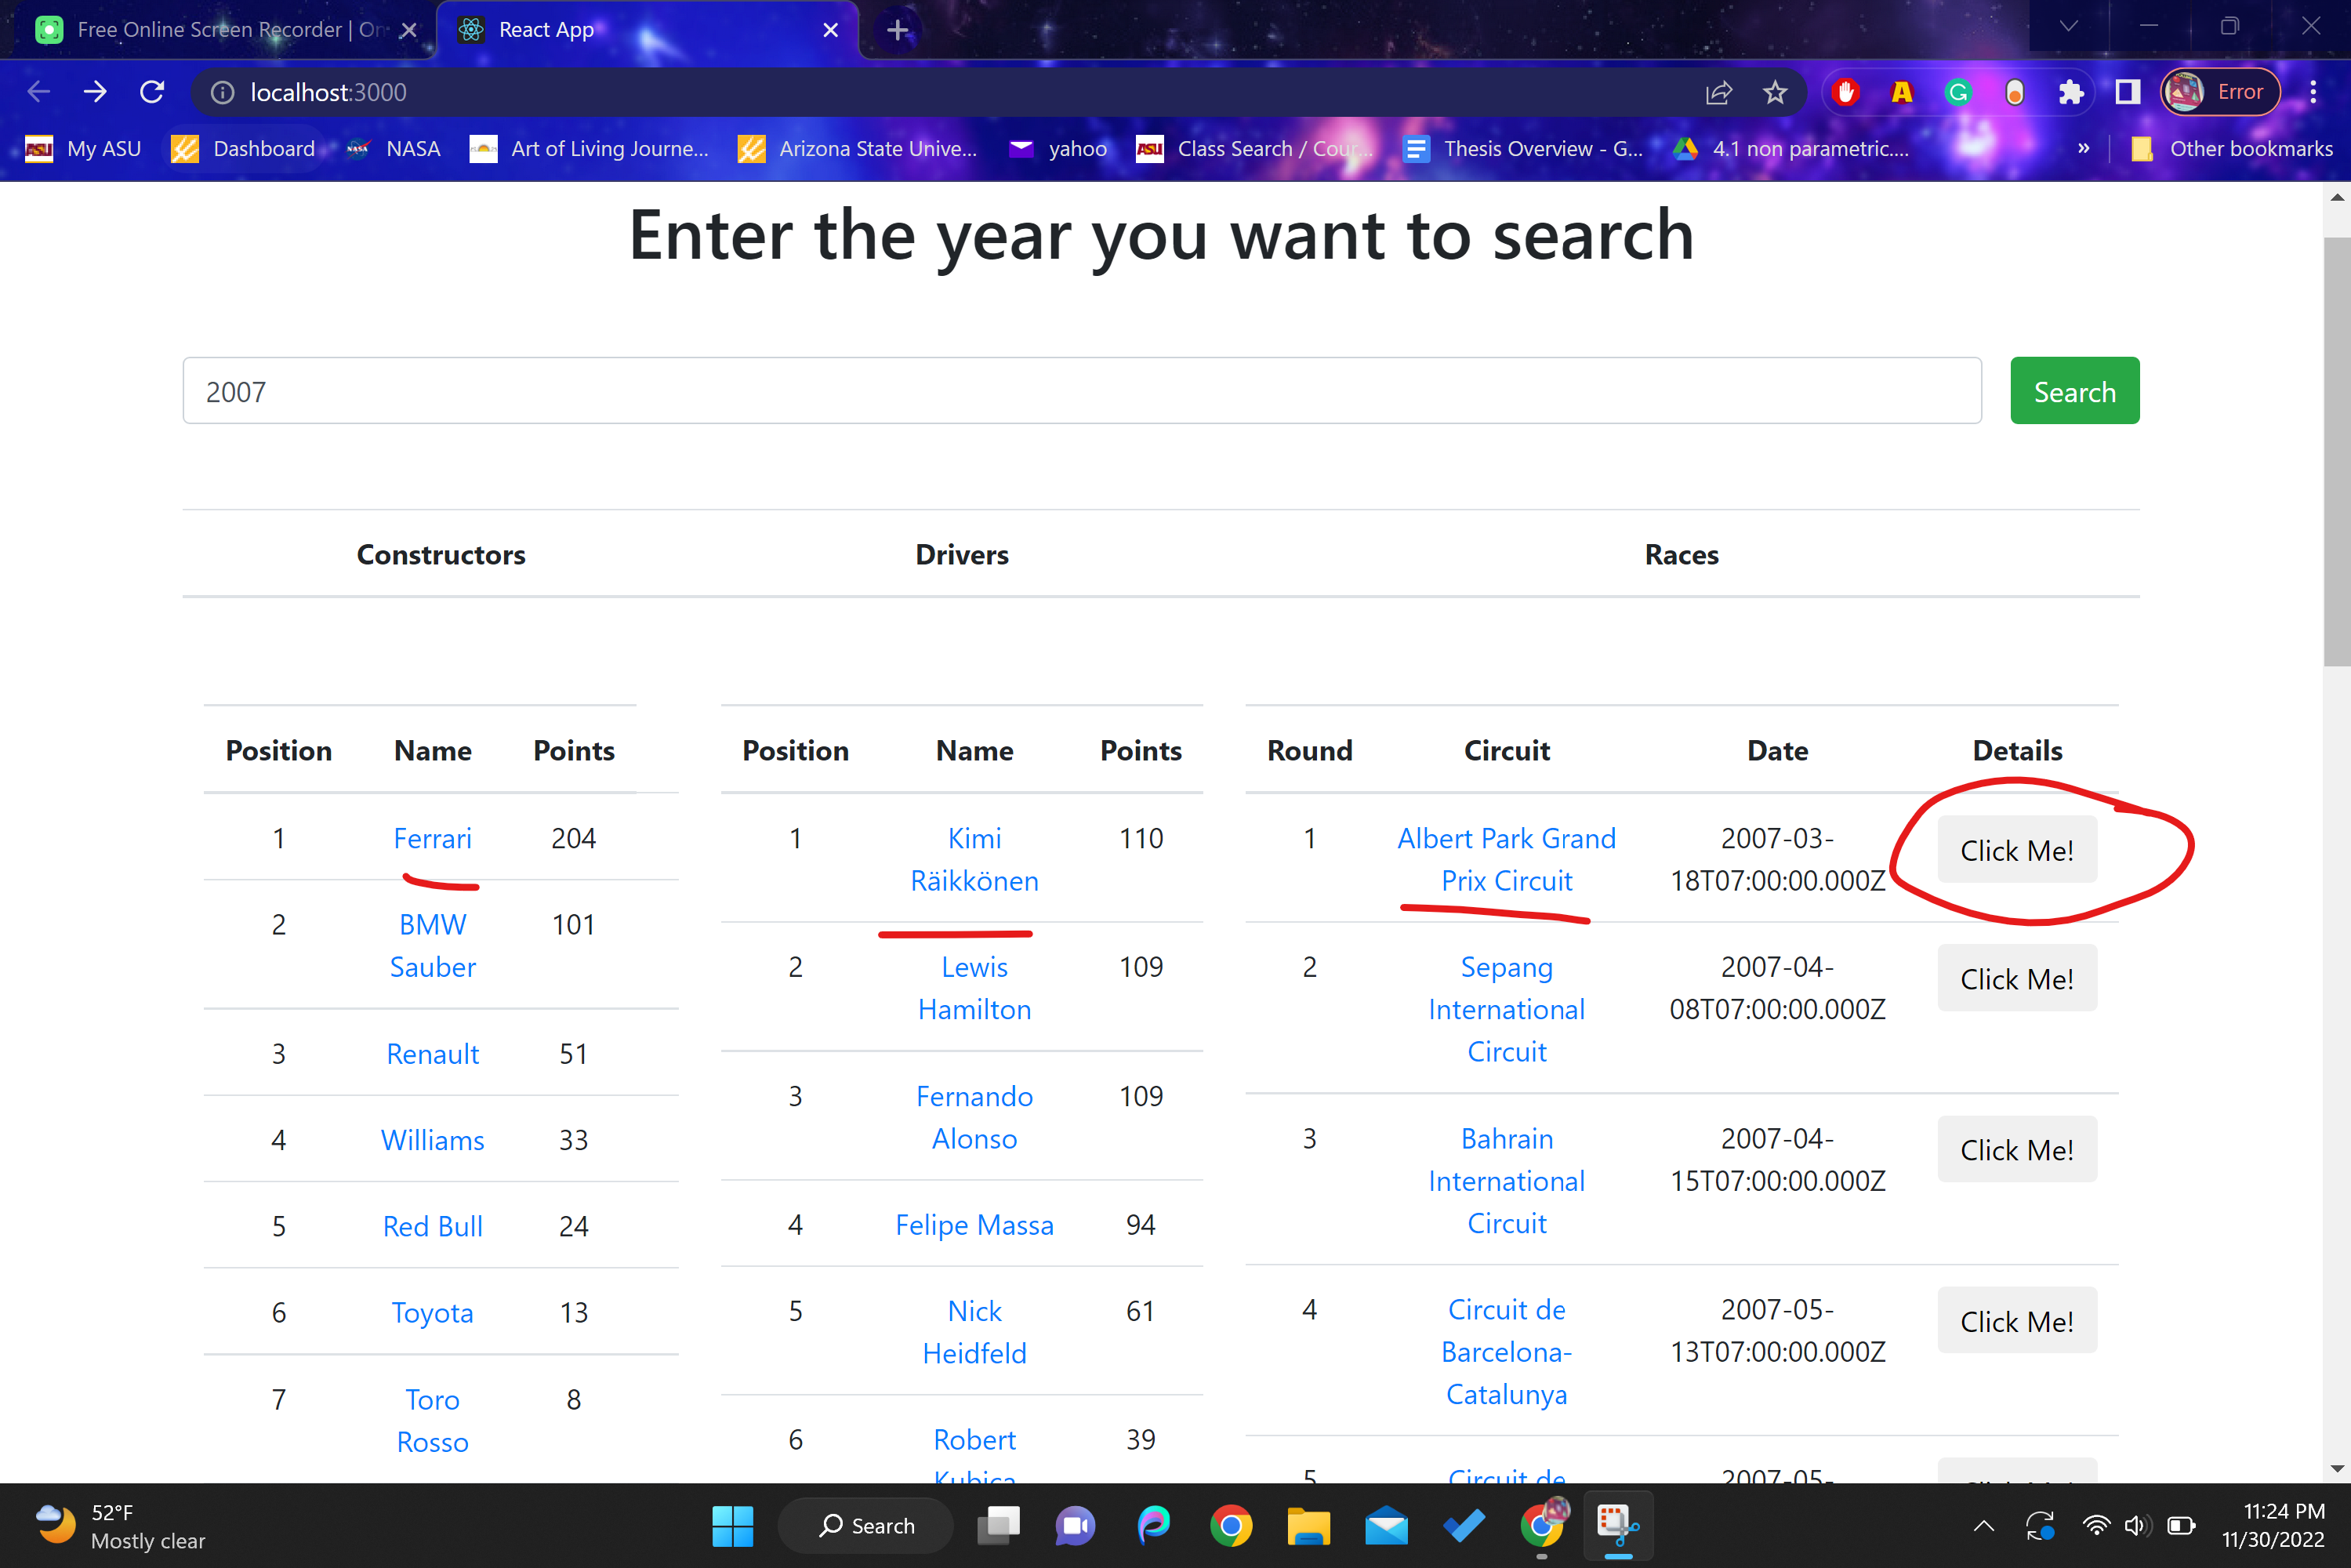Open the Chrome Extensions puzzle icon
The width and height of the screenshot is (2351, 1568).
coord(2071,91)
